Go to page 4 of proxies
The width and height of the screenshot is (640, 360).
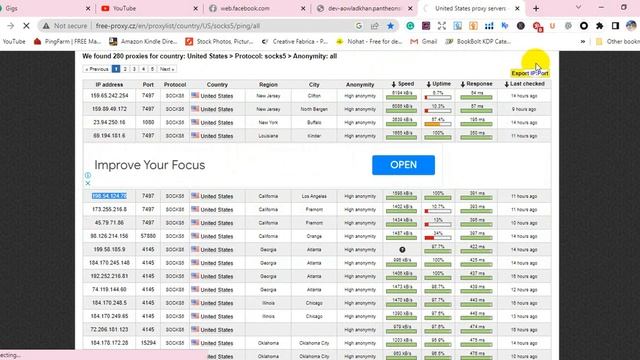(143, 69)
